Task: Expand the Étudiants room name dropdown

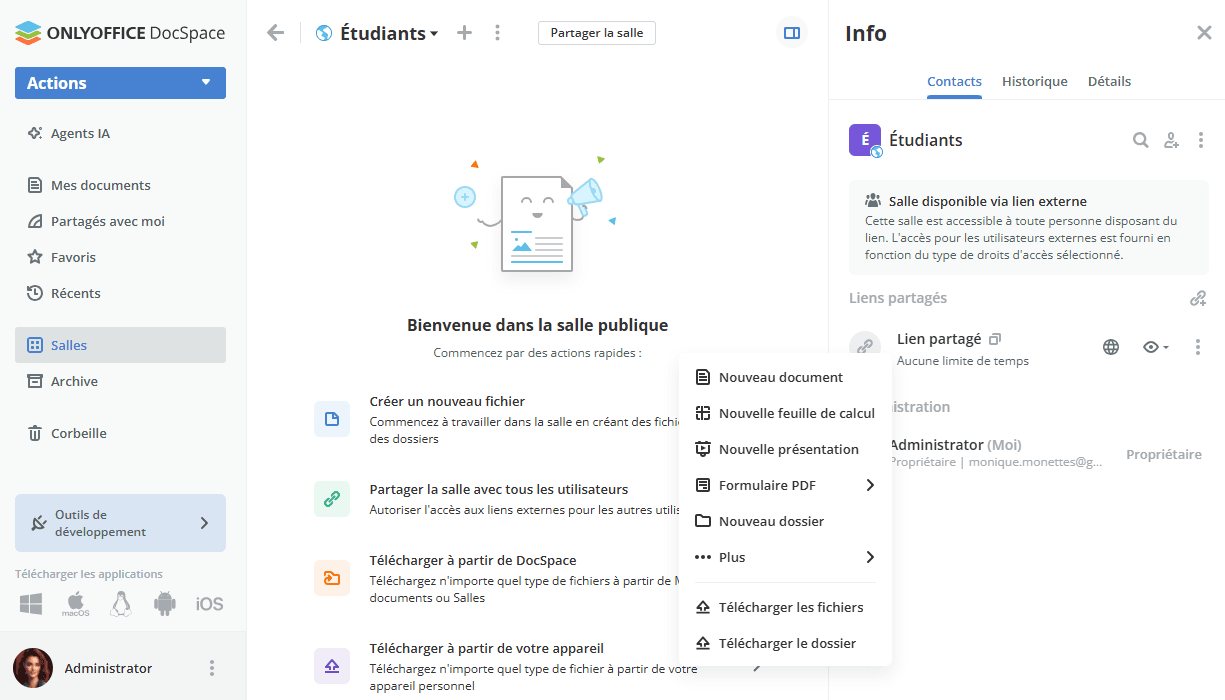Action: (x=435, y=32)
